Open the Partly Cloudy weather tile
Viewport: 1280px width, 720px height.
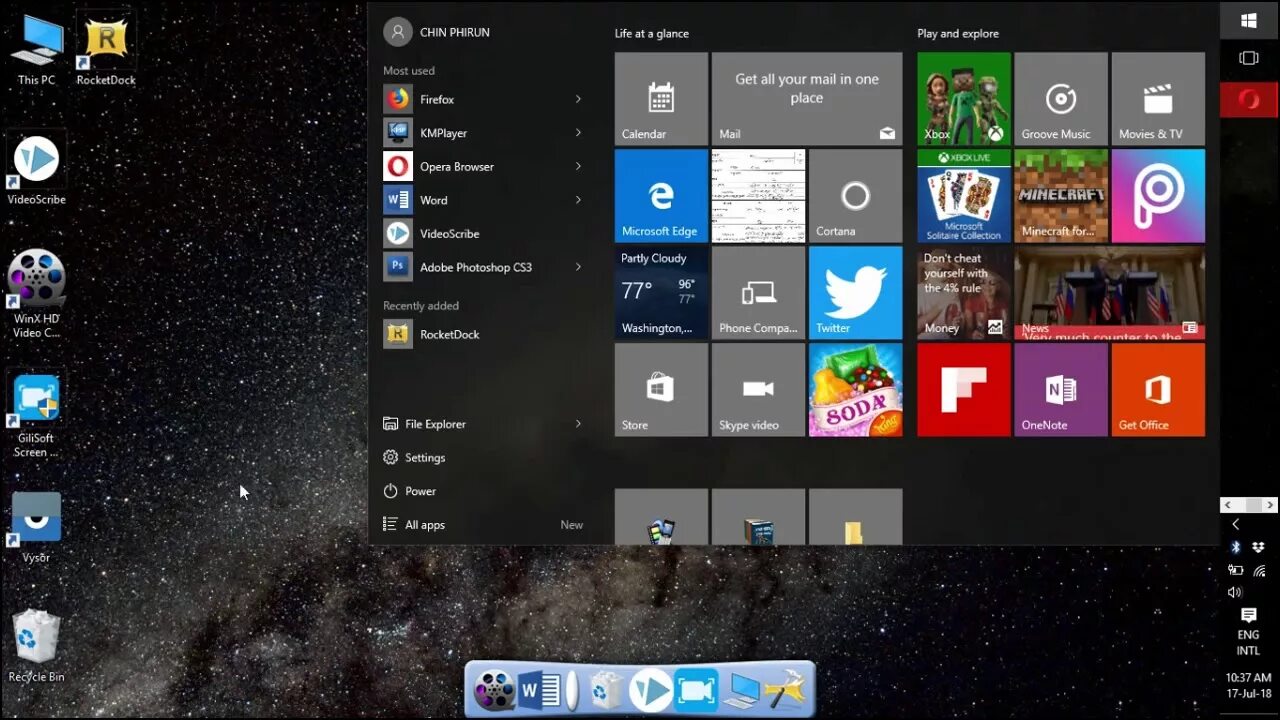[661, 293]
